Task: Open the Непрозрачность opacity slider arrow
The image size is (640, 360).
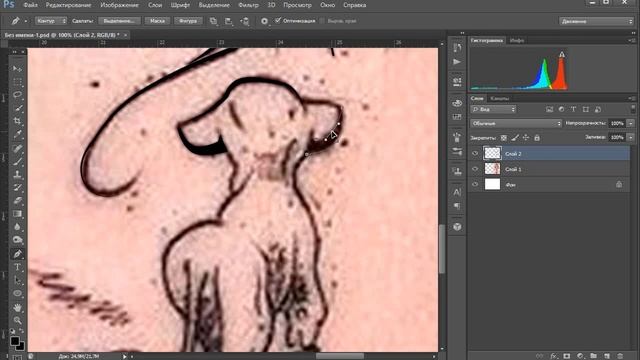Action: tap(631, 123)
